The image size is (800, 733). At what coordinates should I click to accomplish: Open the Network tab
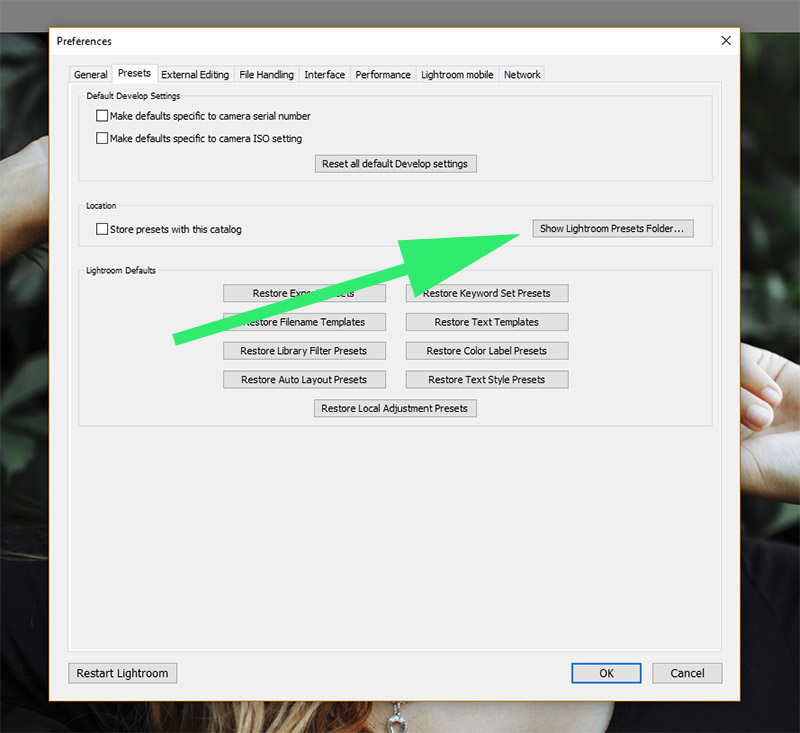coord(522,74)
